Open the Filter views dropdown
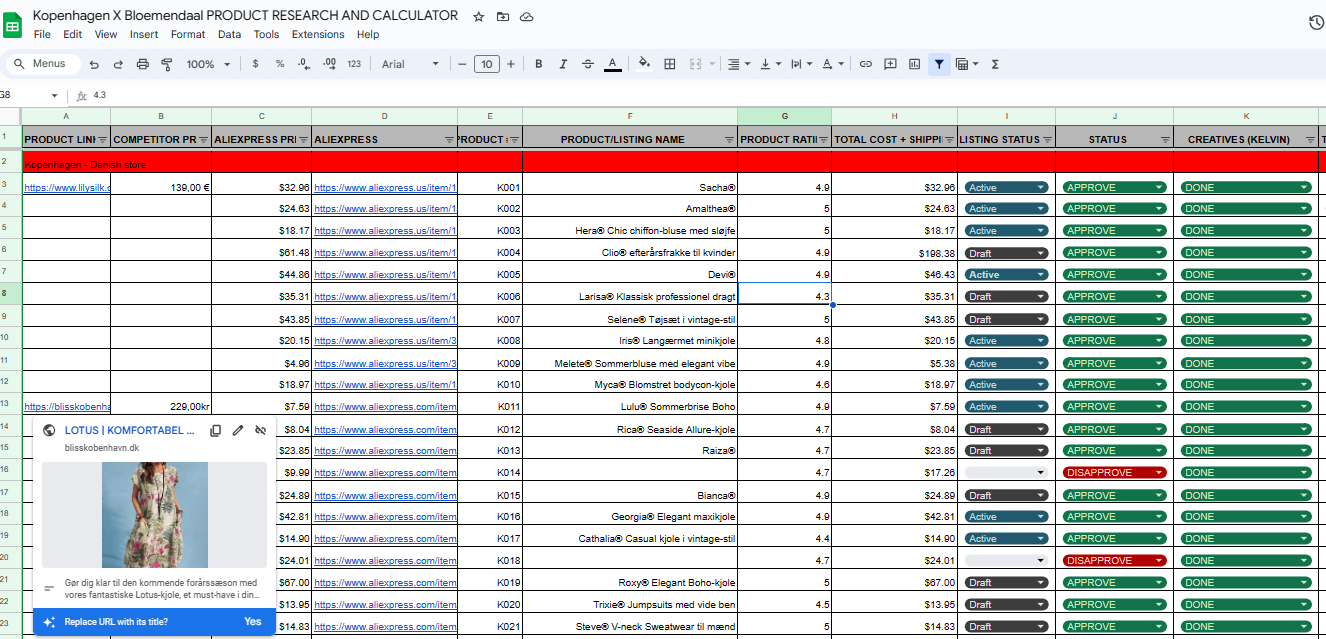This screenshot has width=1326, height=639. pos(967,64)
